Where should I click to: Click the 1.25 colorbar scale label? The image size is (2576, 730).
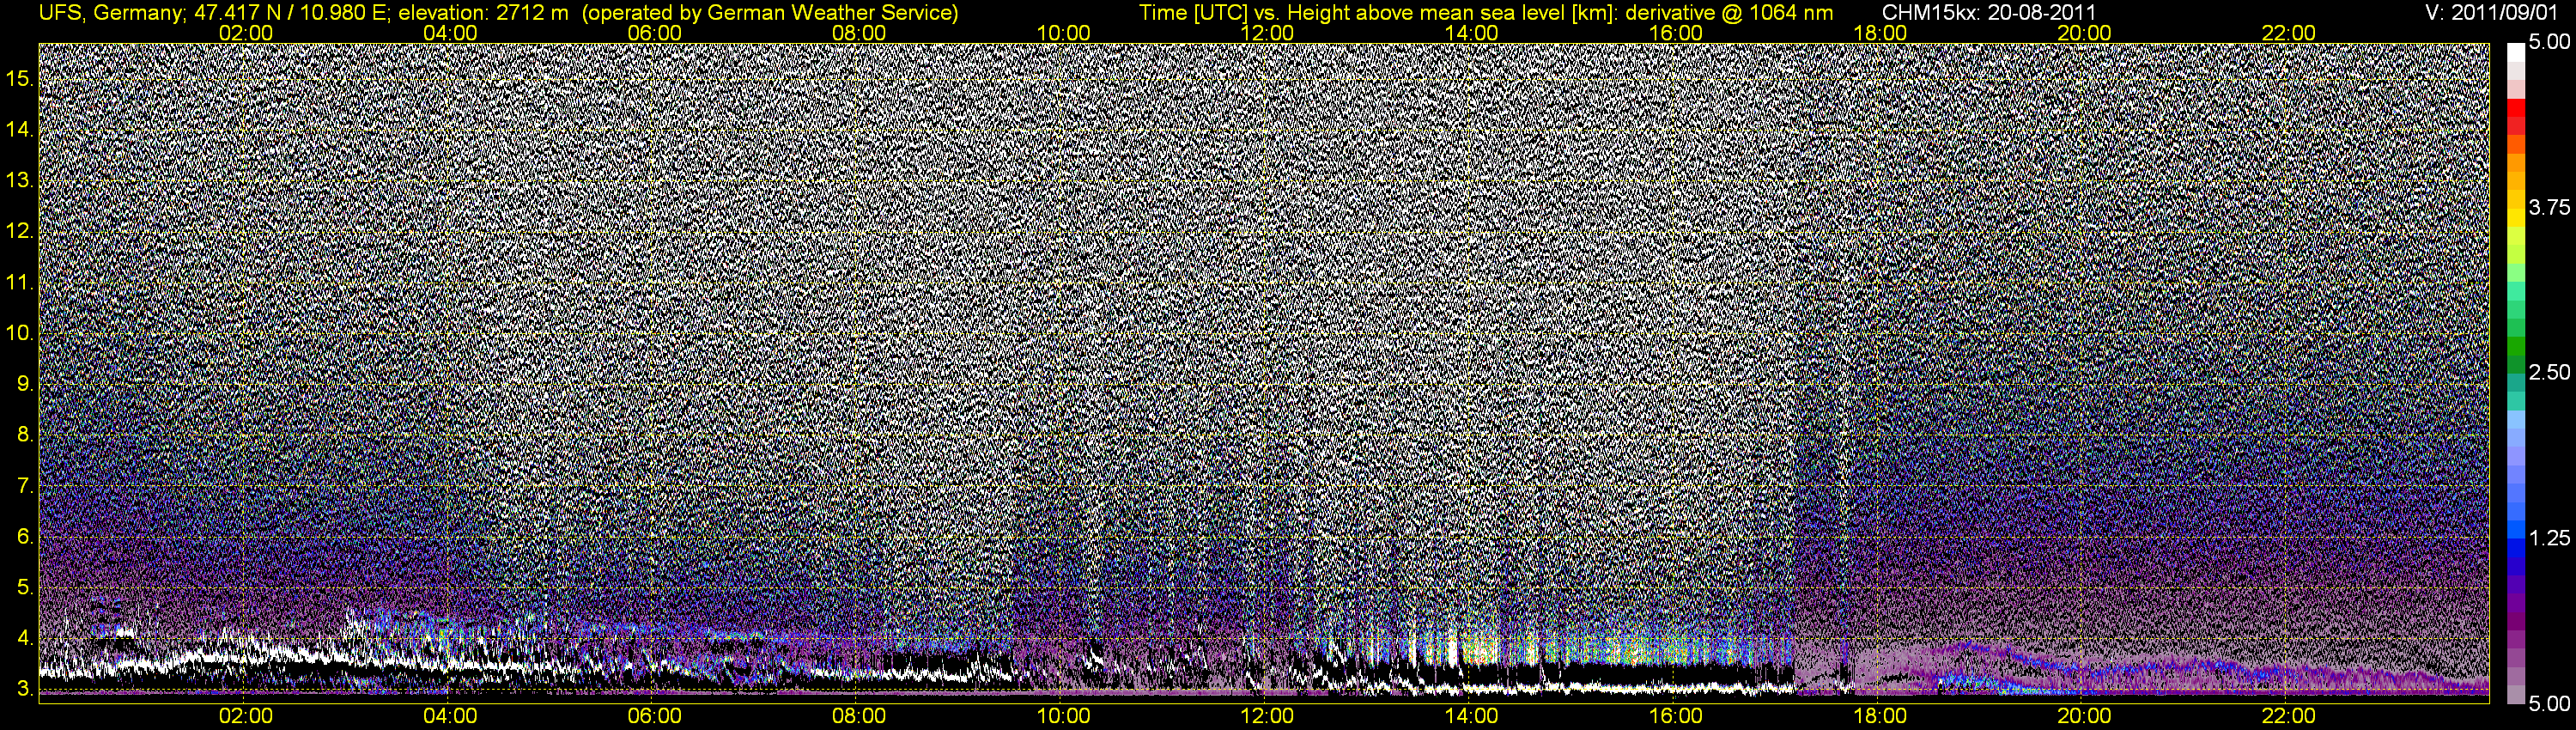2549,538
